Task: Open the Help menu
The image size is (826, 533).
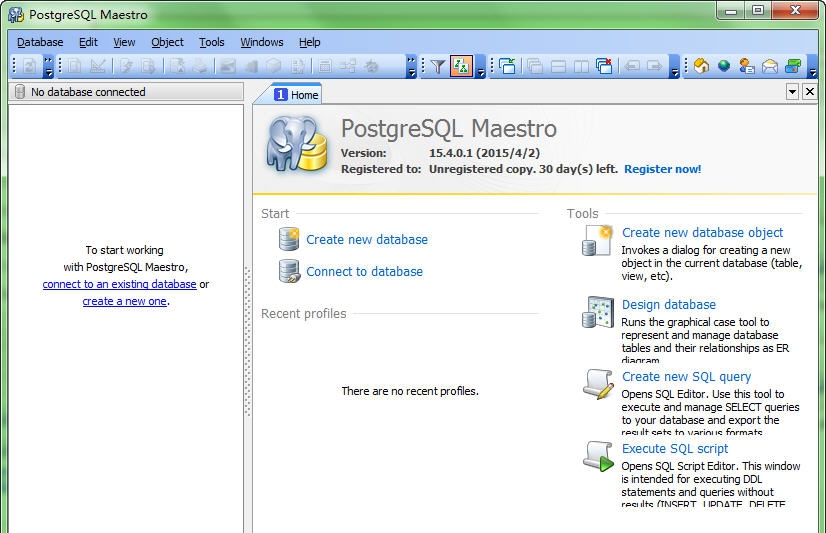Action: pyautogui.click(x=309, y=42)
